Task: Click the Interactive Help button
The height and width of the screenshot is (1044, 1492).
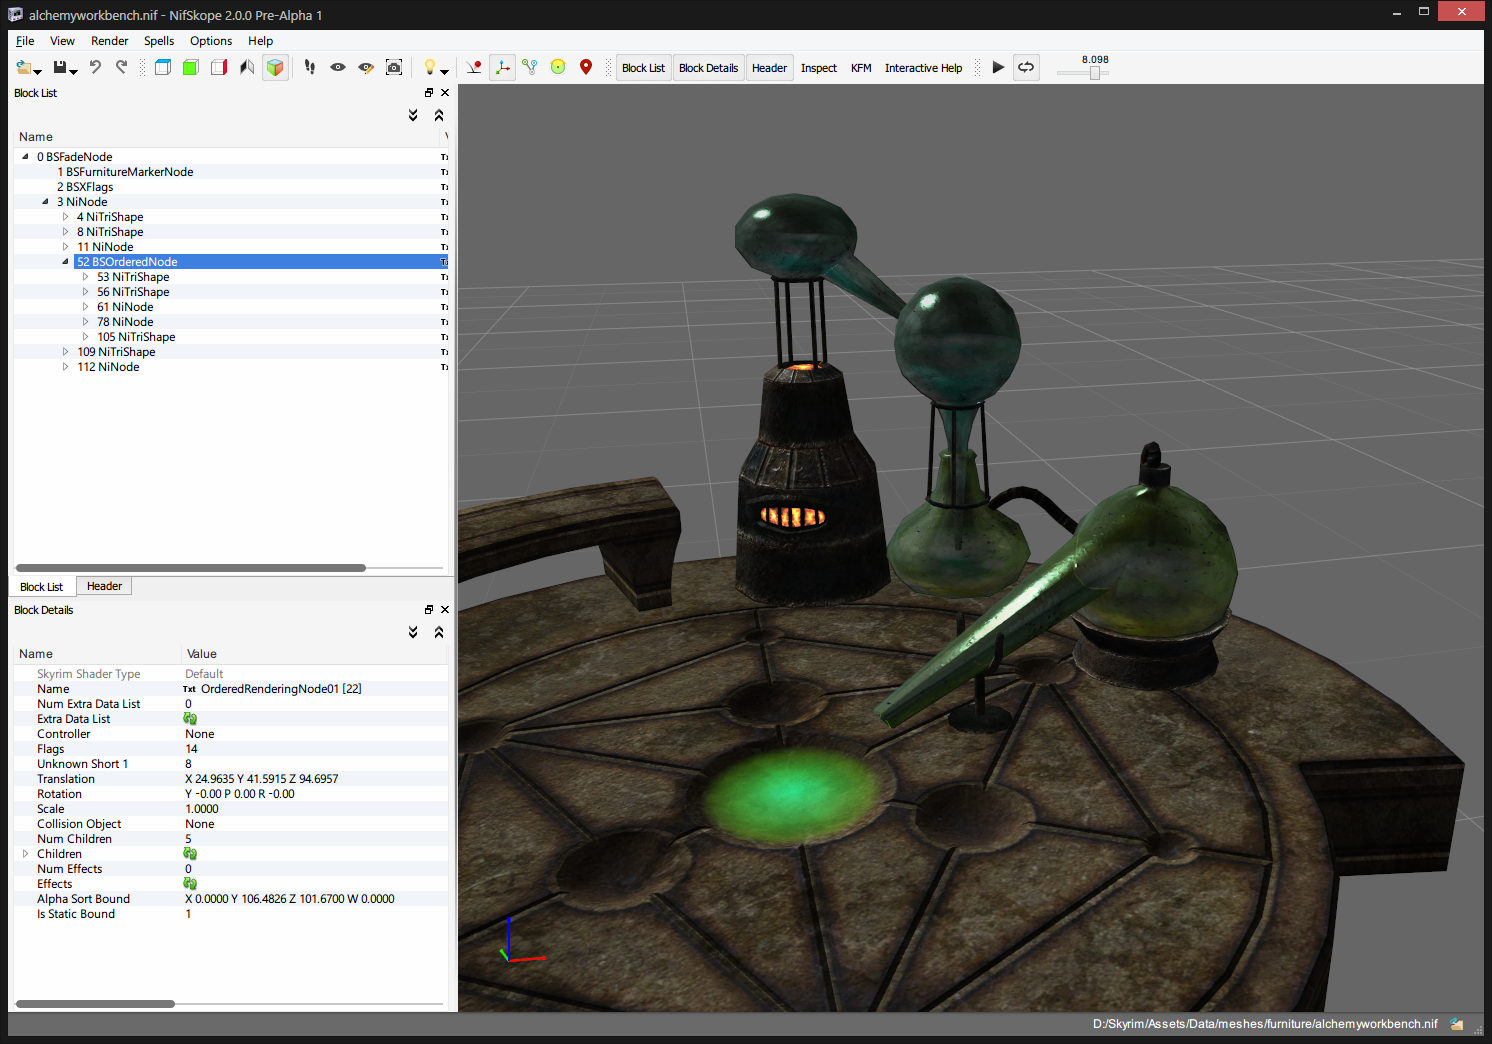Action: (923, 68)
